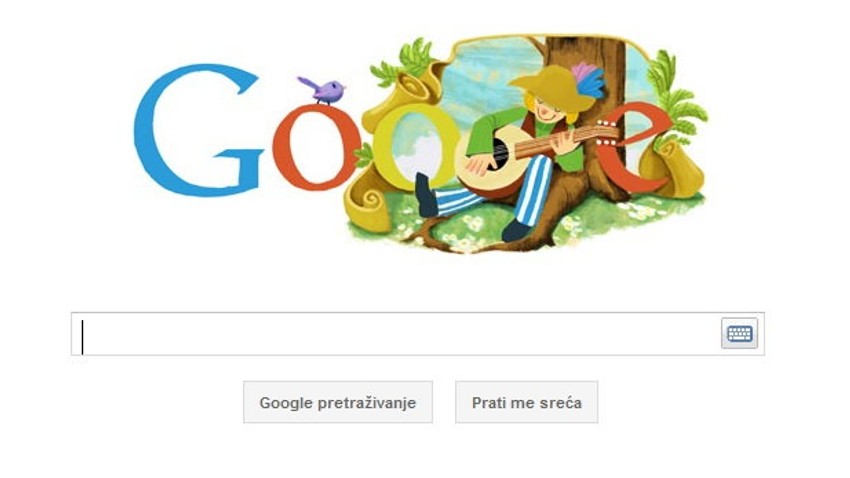Click the red letter e on the tree

(633, 146)
